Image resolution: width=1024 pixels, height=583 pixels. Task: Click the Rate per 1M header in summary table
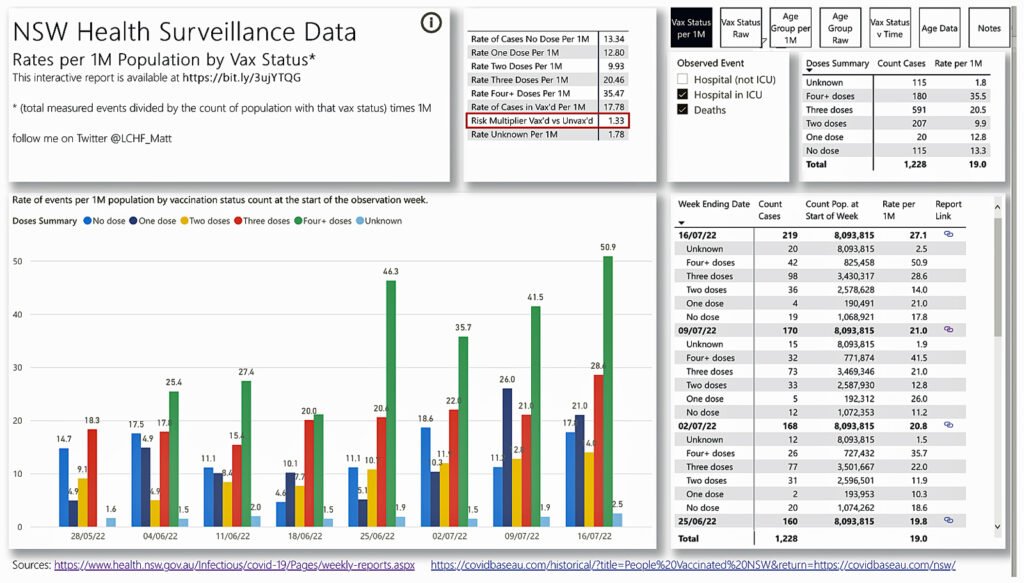pyautogui.click(x=958, y=63)
